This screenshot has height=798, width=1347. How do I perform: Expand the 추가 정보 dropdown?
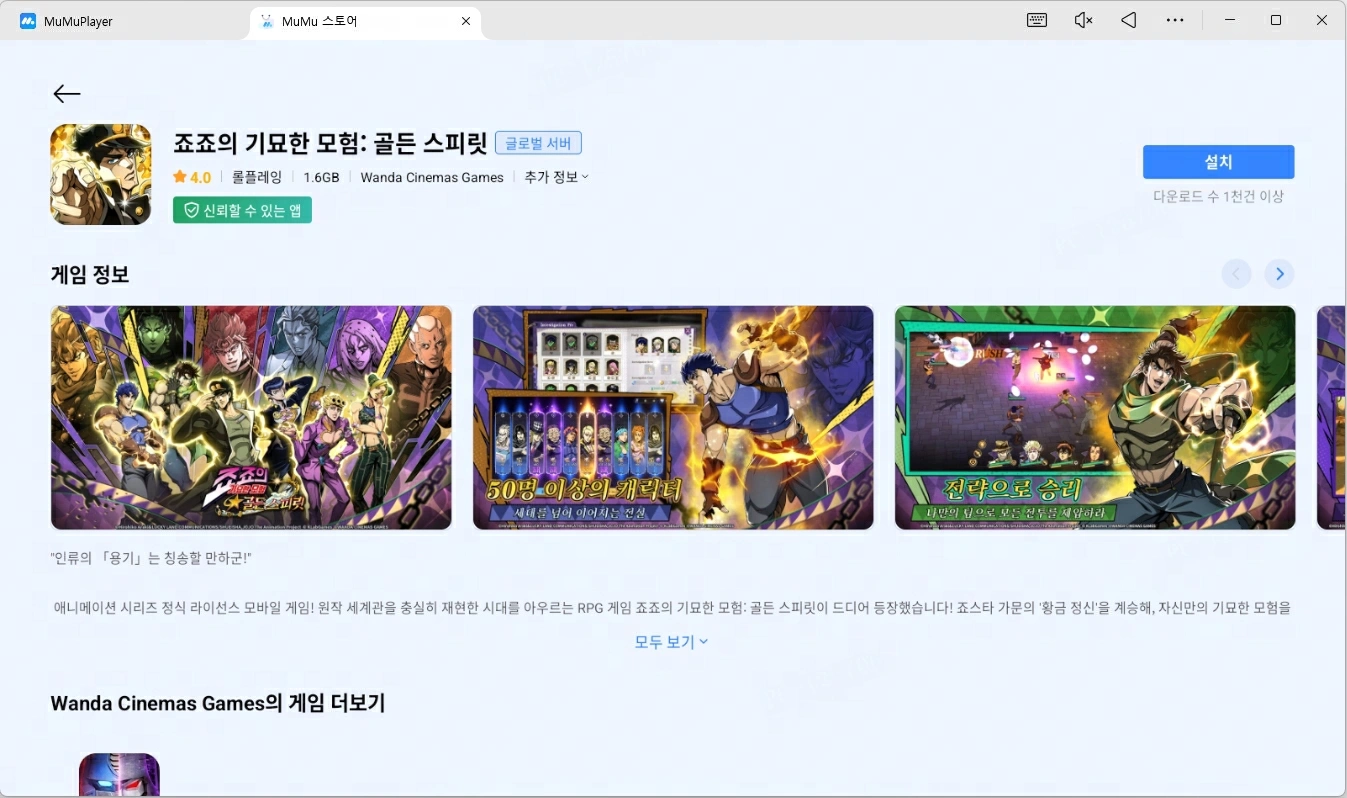click(557, 177)
